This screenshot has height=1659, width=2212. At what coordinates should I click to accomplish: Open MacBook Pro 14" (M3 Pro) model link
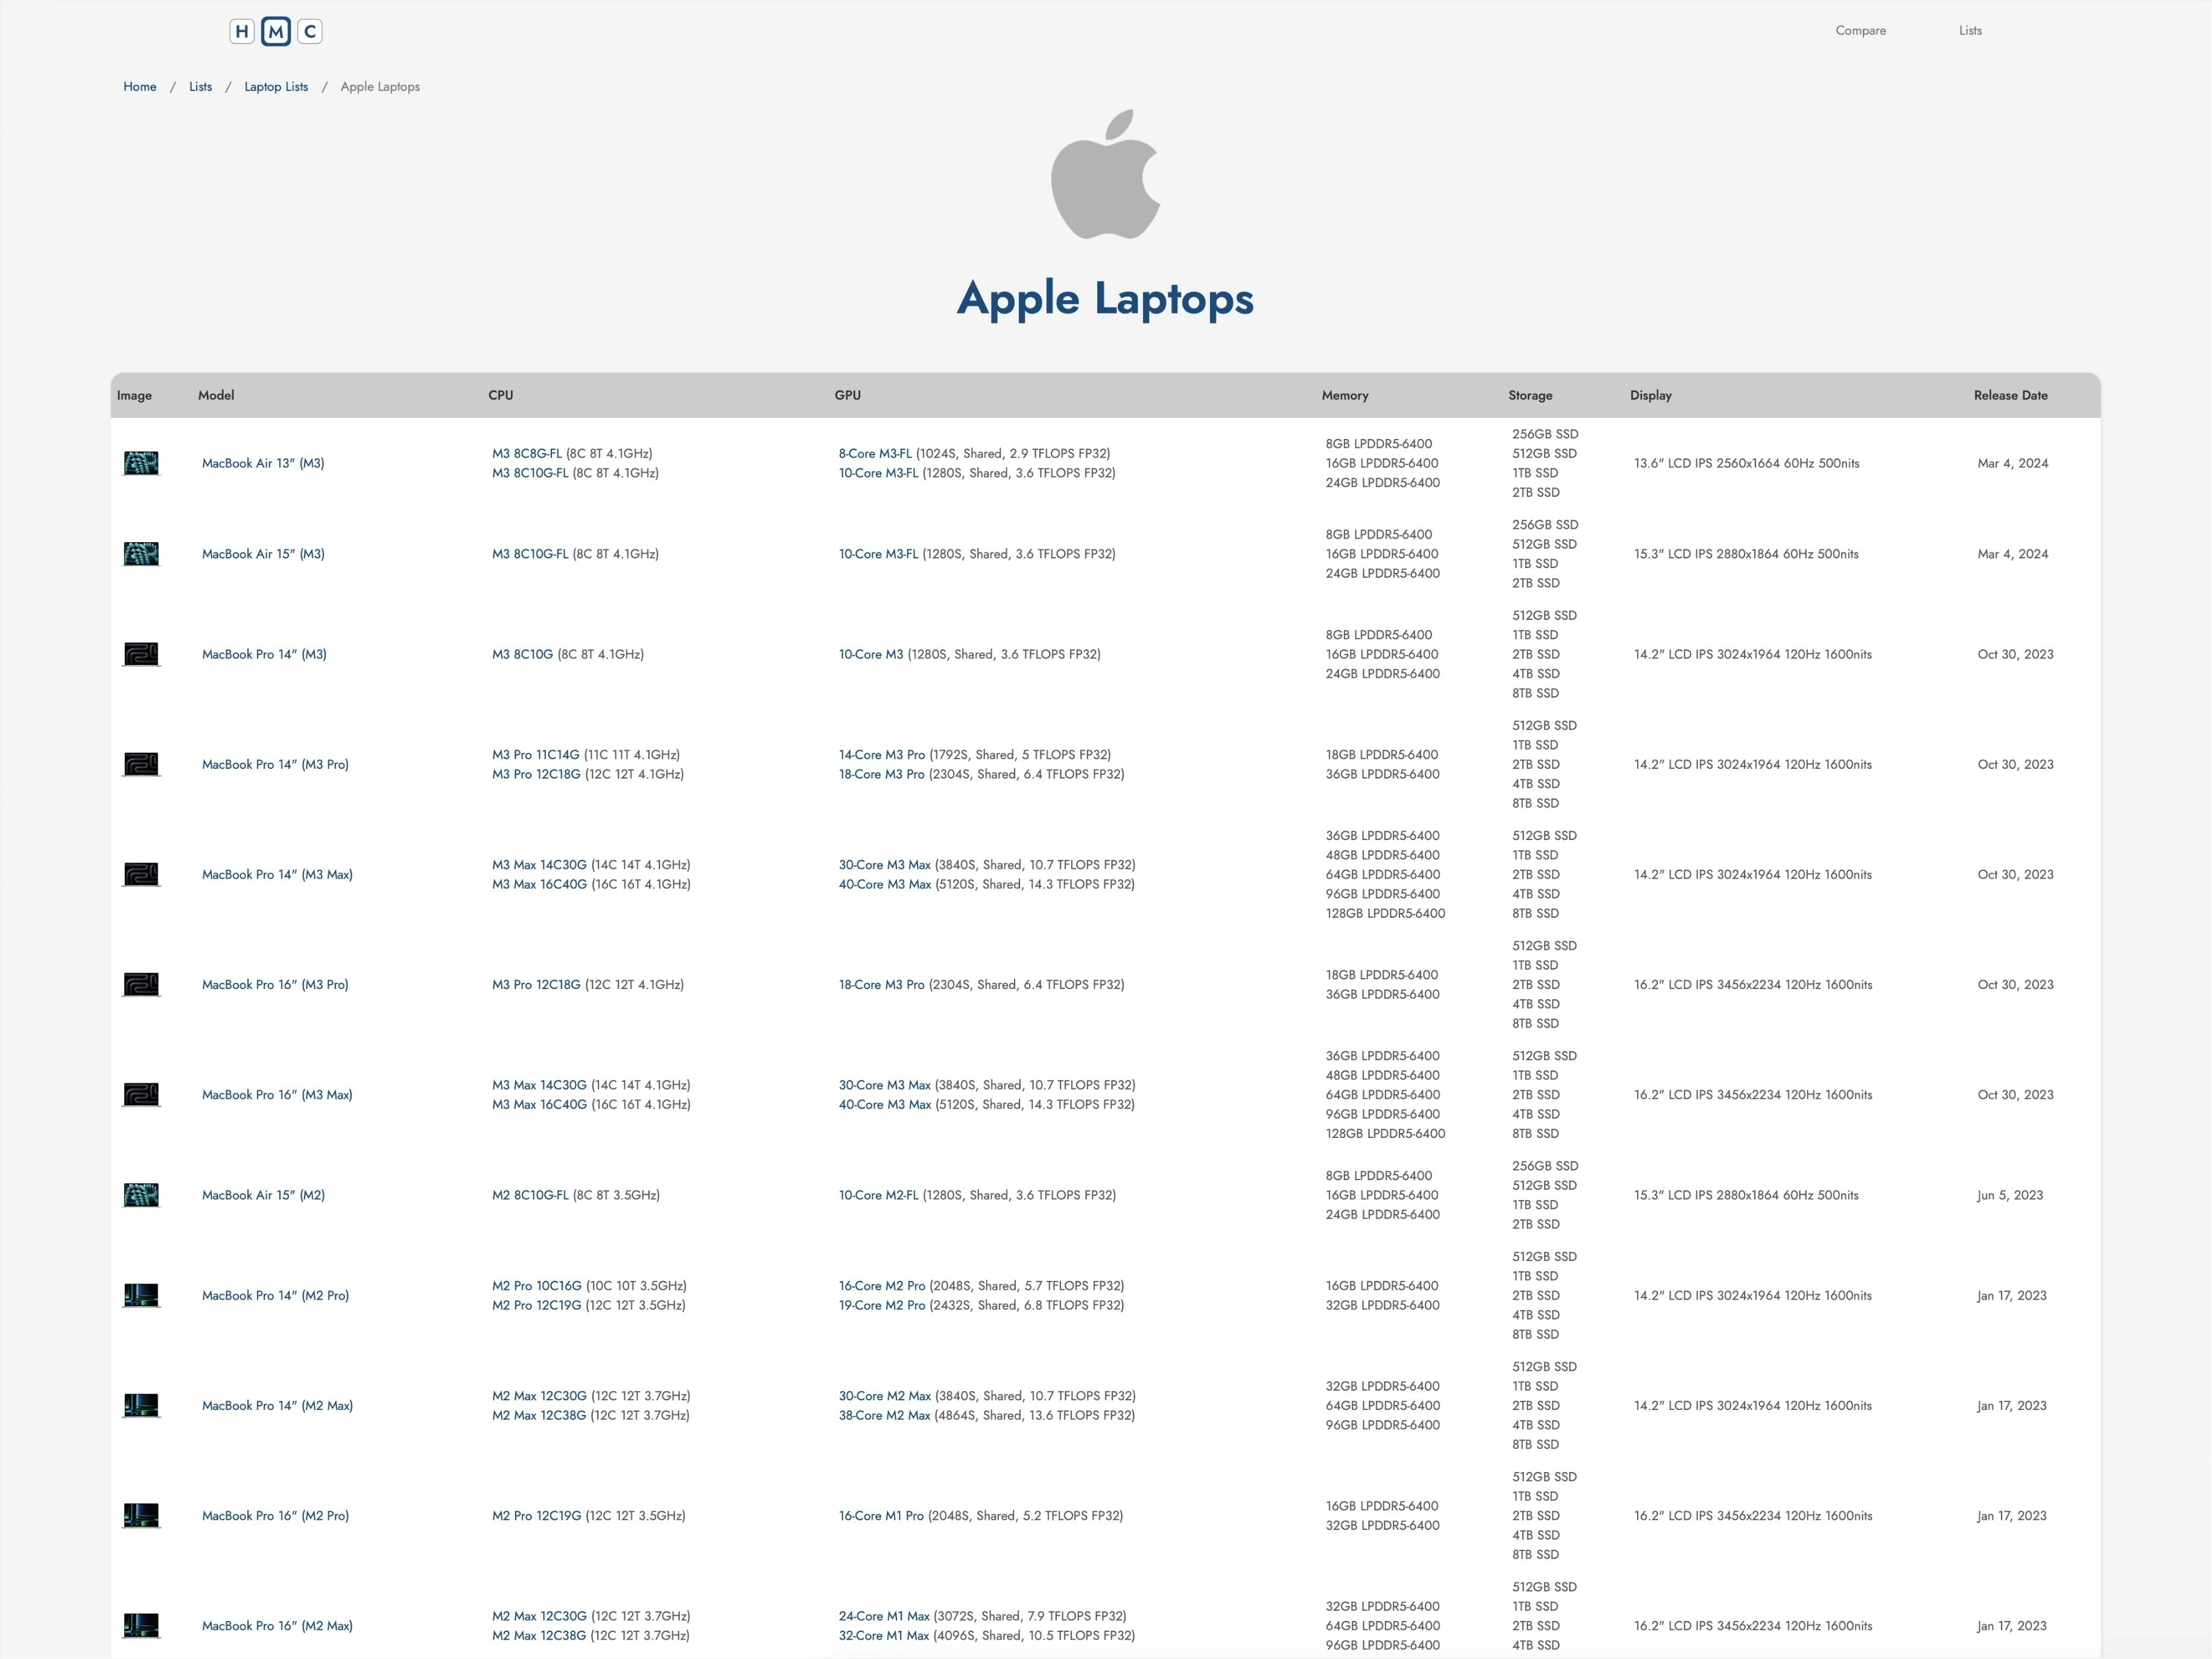coord(275,764)
